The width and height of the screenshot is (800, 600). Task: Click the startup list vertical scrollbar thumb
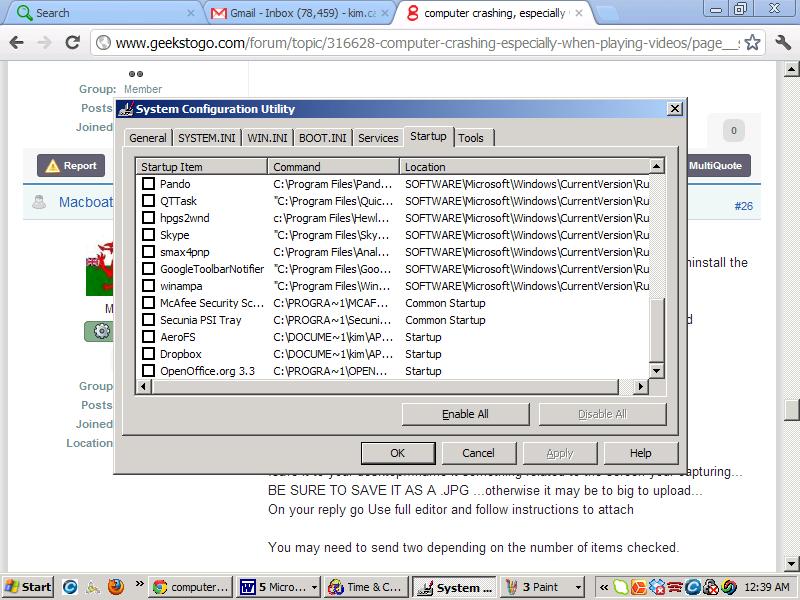click(x=657, y=331)
